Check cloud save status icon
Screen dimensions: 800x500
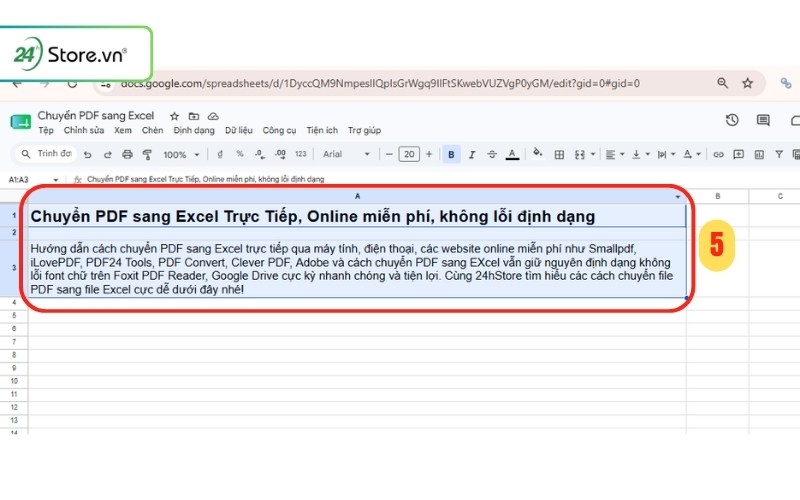(x=213, y=116)
